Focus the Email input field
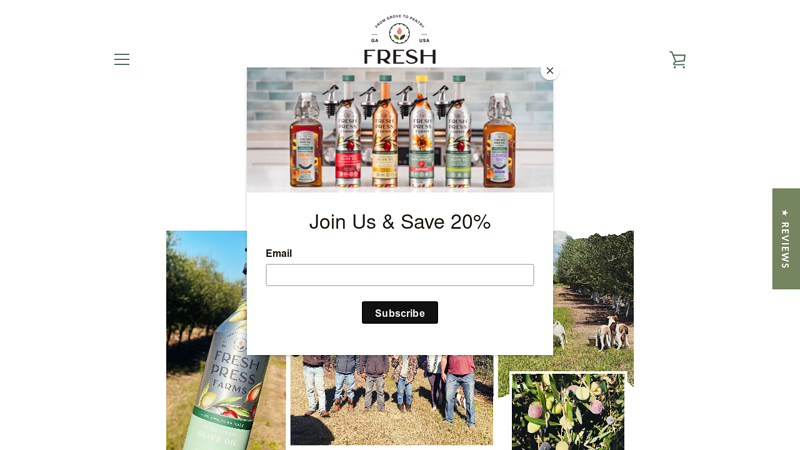 click(399, 275)
